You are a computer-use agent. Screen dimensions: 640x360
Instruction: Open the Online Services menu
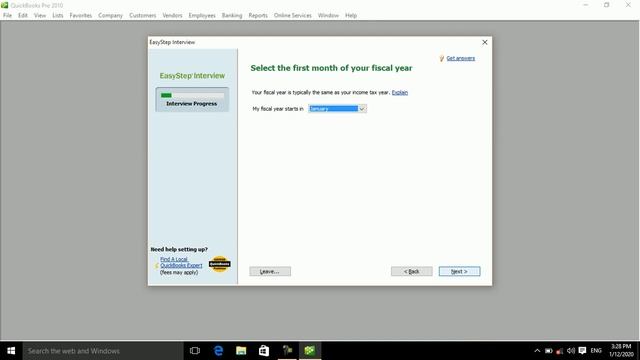click(x=293, y=16)
